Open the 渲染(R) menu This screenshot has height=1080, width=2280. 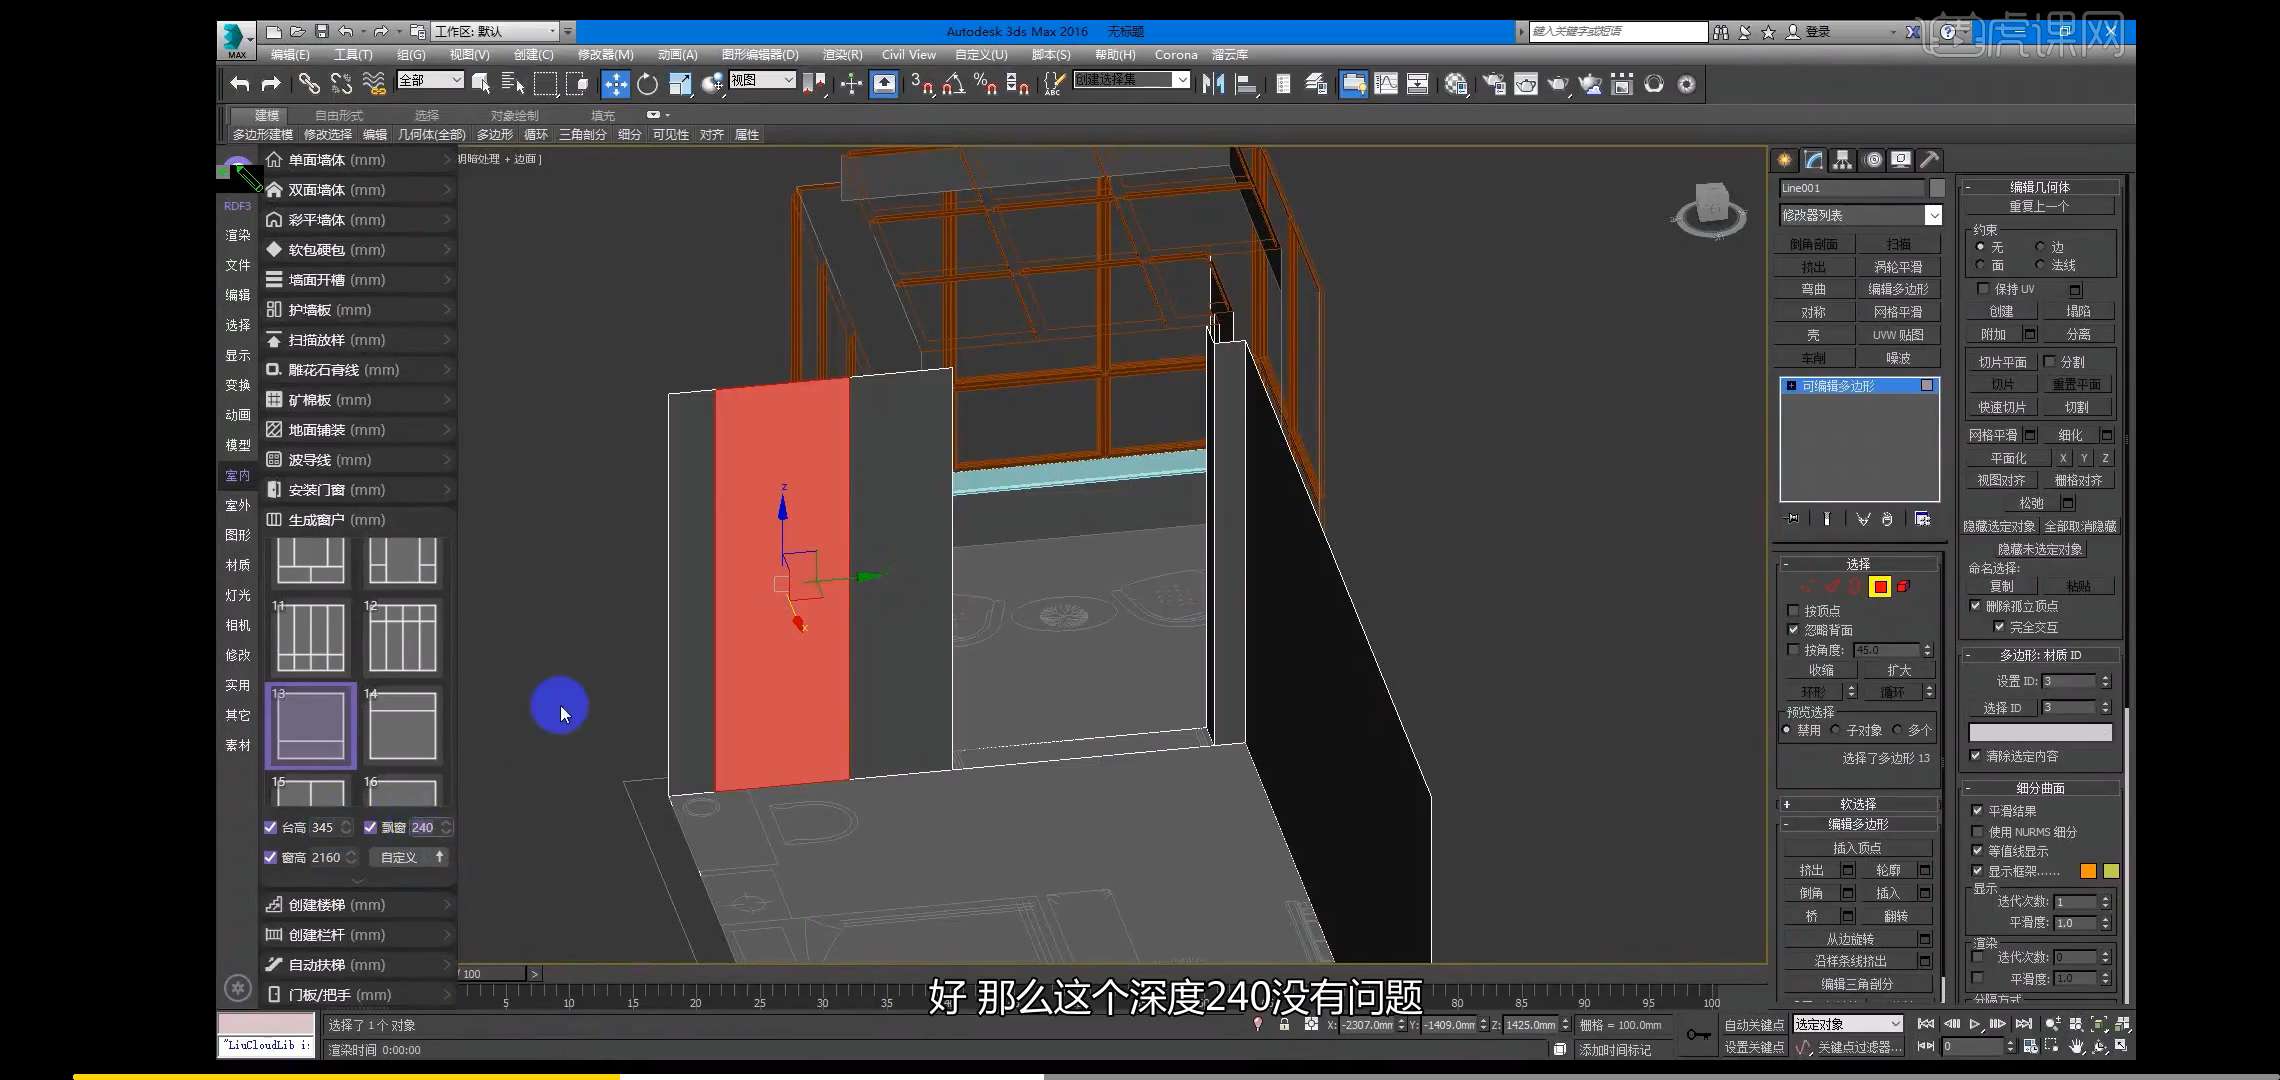click(838, 55)
